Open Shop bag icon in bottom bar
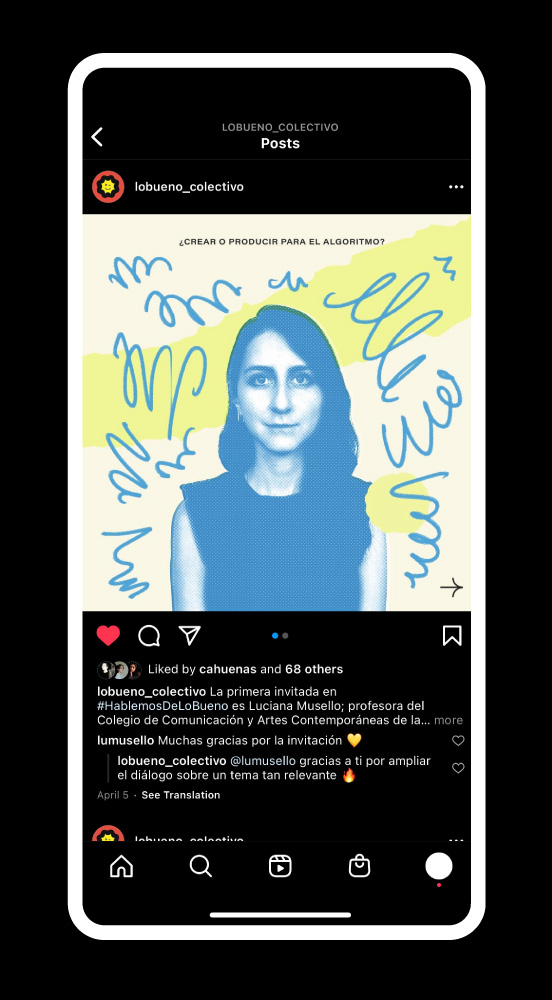The image size is (552, 1000). click(360, 865)
